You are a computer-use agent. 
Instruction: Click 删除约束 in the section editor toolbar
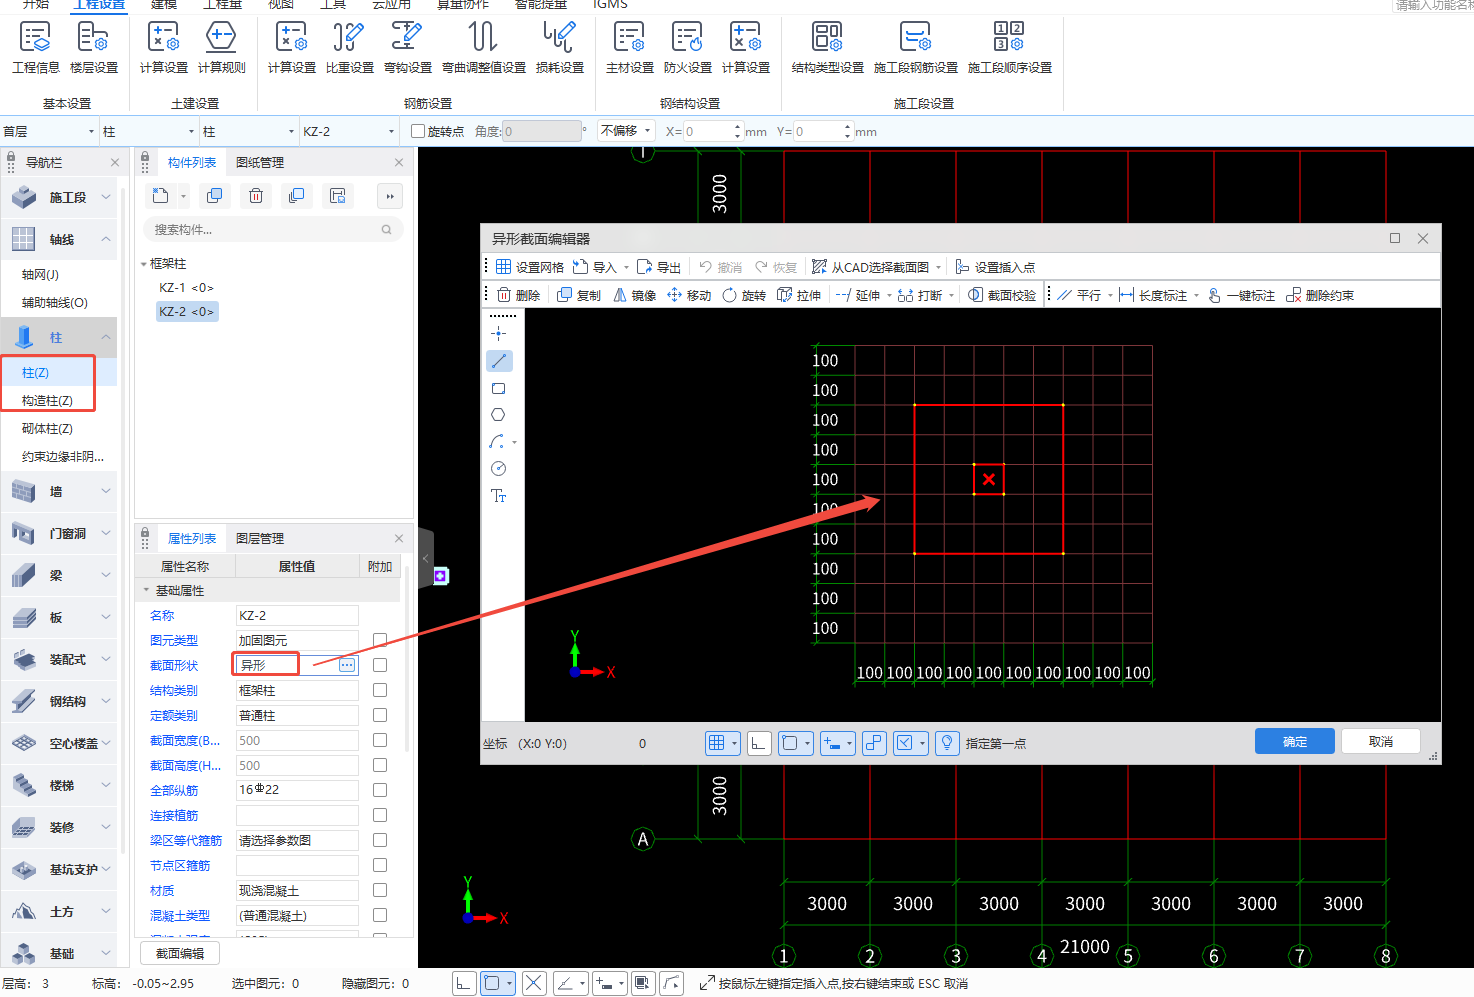coord(1320,295)
